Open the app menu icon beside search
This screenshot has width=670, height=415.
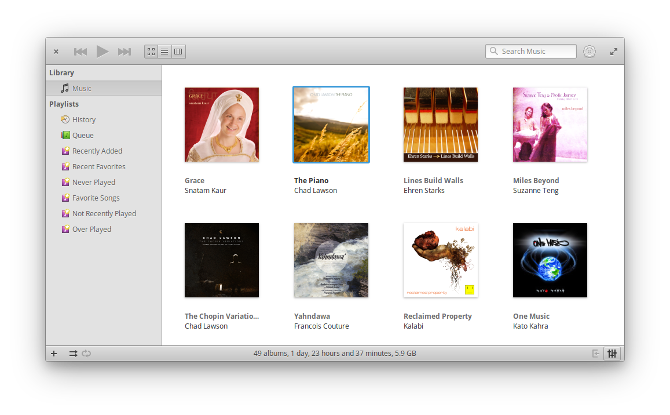[x=589, y=51]
